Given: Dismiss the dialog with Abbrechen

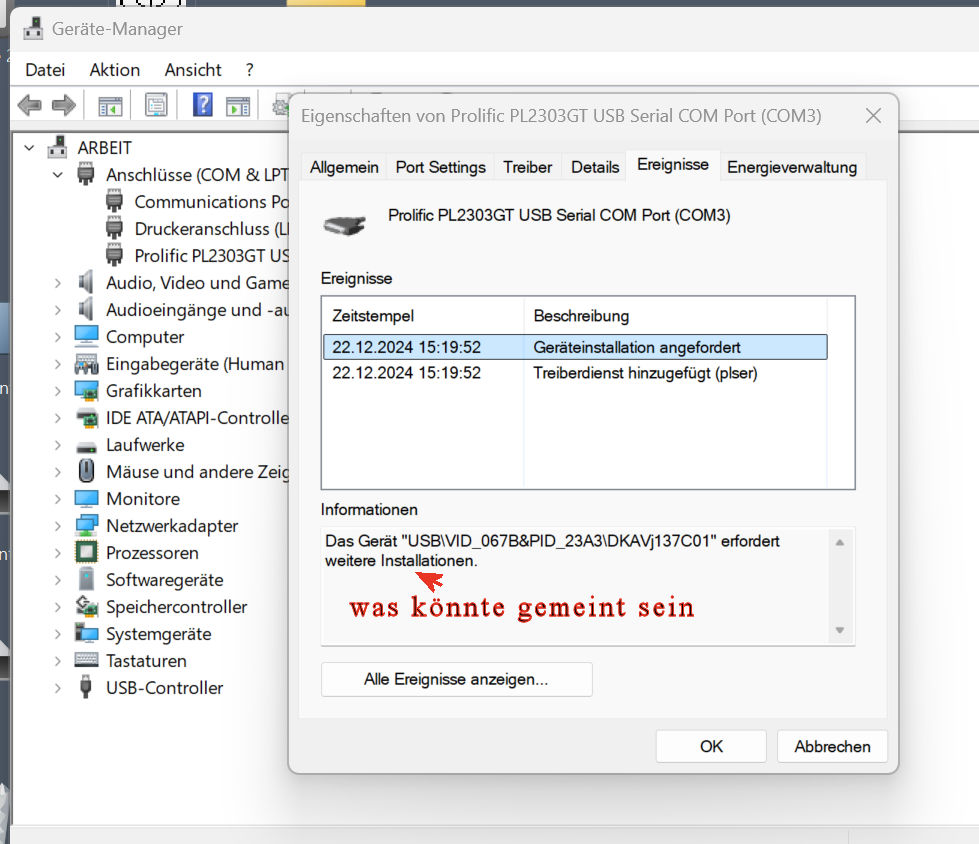Looking at the screenshot, I should (x=832, y=746).
